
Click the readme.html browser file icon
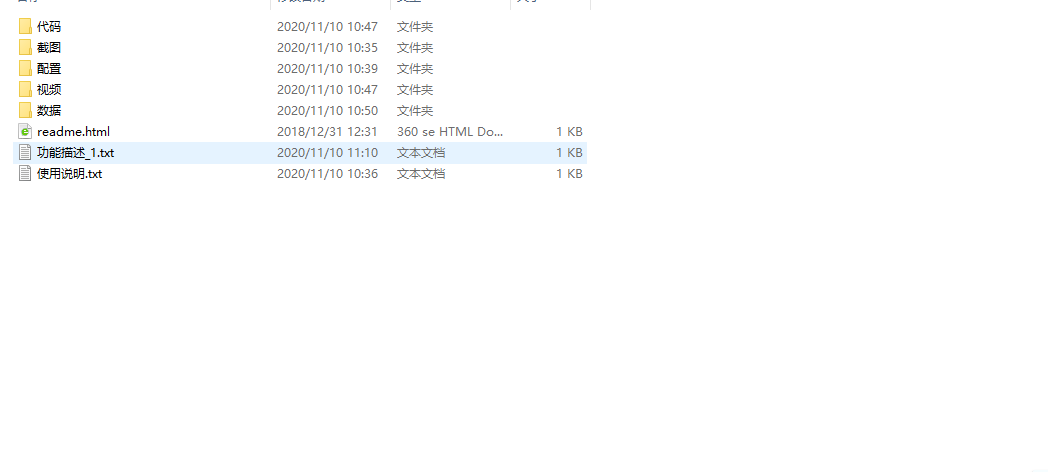25,131
